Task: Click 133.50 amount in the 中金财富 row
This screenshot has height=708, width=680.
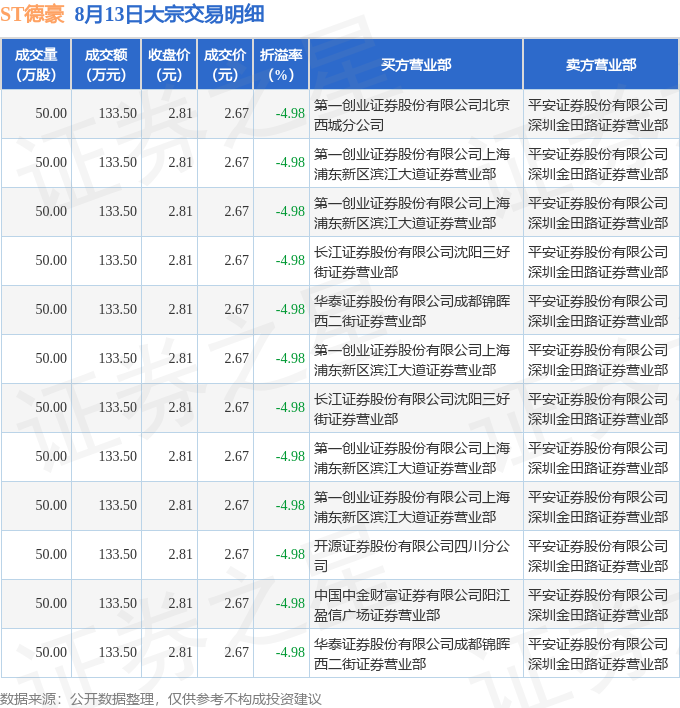Action: click(x=118, y=604)
